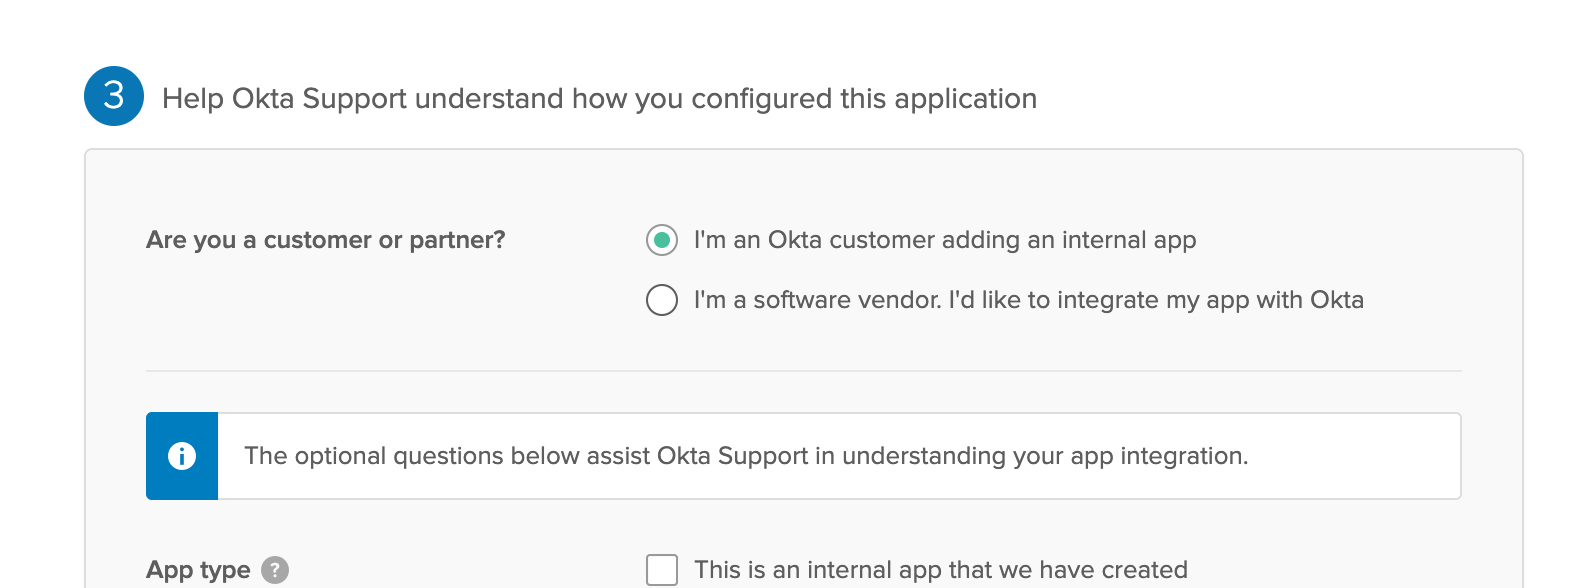Click the horizontal divider below the radio options
The width and height of the screenshot is (1574, 588).
click(x=803, y=371)
